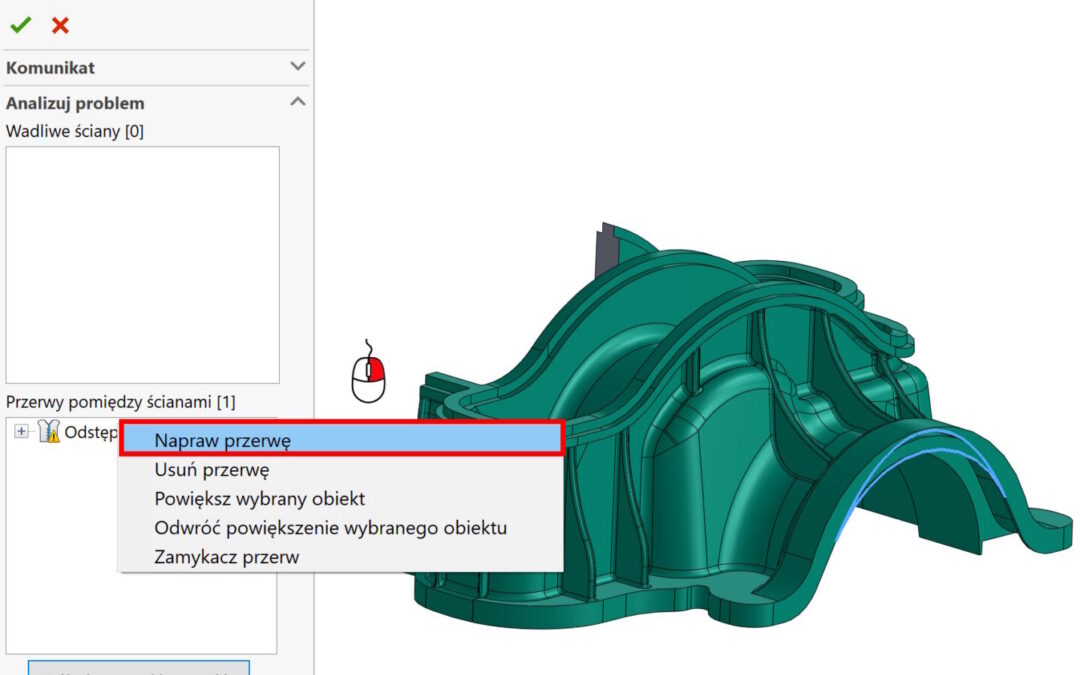Click the gap warning icon beside Odstęp
Screen dimensions: 1080x675
tap(48, 431)
